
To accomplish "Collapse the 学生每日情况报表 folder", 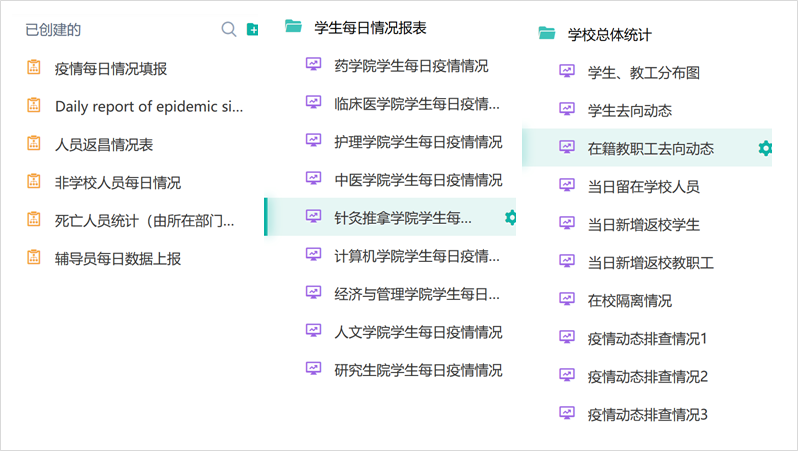I will coord(370,27).
